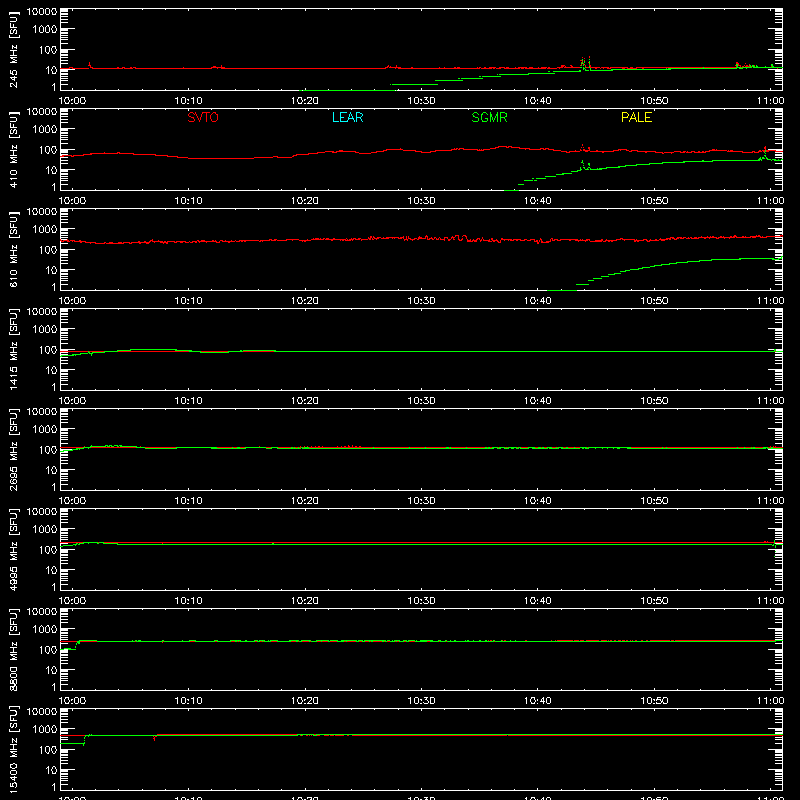The image size is (800, 800).
Task: Click 10:50 tick label under 245 MHz plot
Action: click(654, 101)
